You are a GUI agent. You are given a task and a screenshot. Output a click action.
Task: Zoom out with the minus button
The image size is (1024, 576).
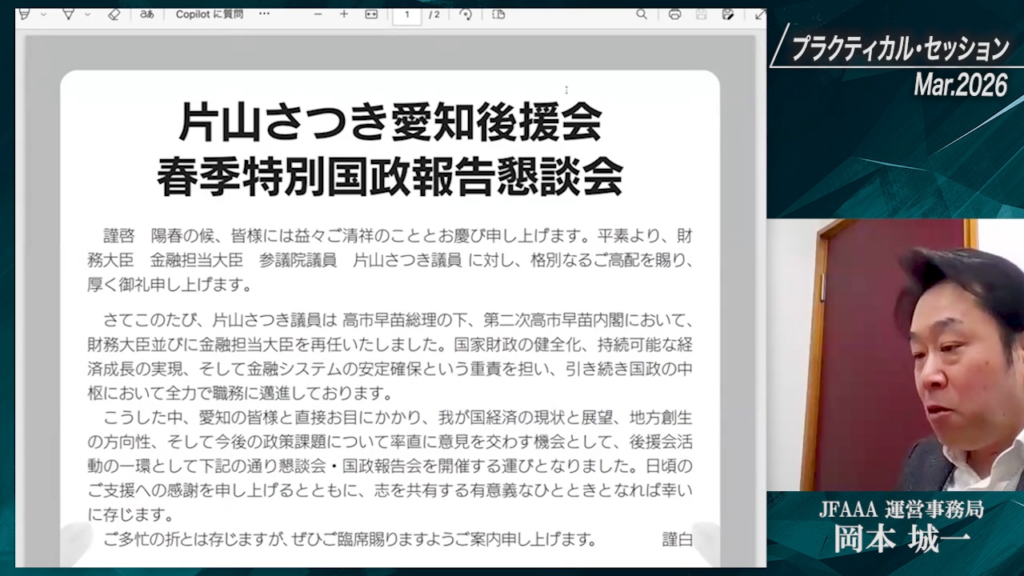318,14
